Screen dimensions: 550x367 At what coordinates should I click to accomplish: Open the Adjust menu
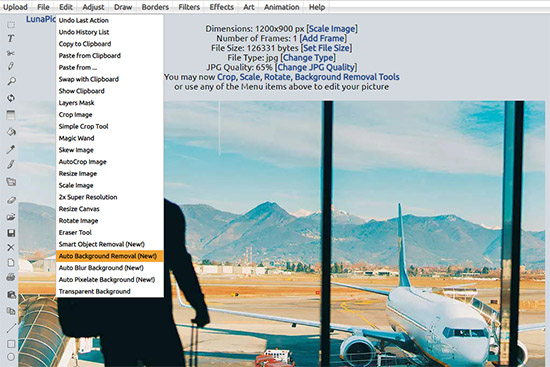pyautogui.click(x=93, y=7)
